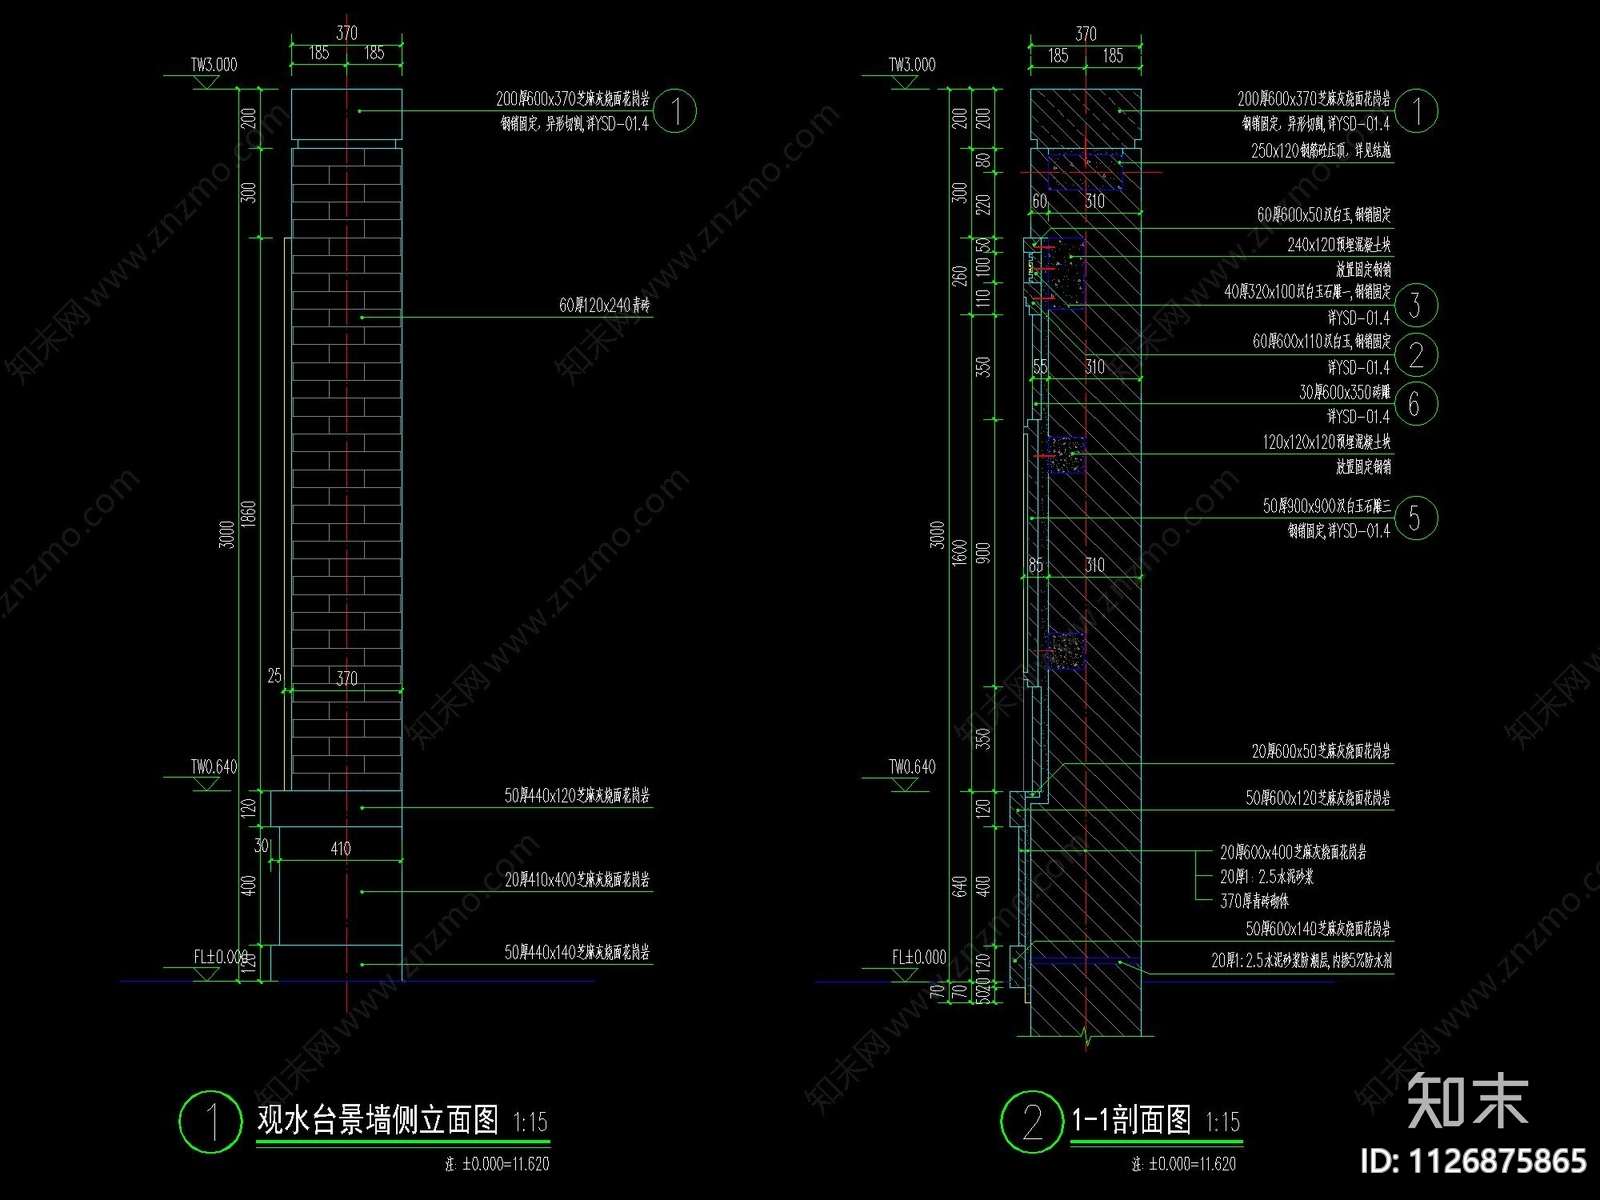
Task: Click dimension 1600 in section view
Action: point(960,555)
